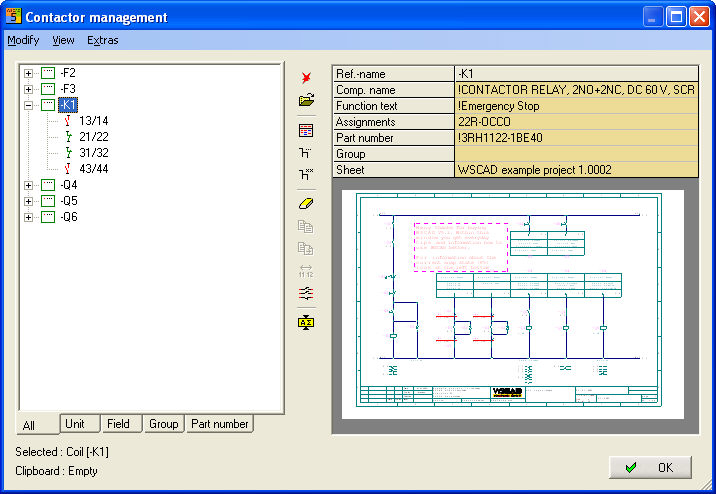Click the 11 12 swap arrows icon
The image size is (716, 494).
click(x=306, y=271)
